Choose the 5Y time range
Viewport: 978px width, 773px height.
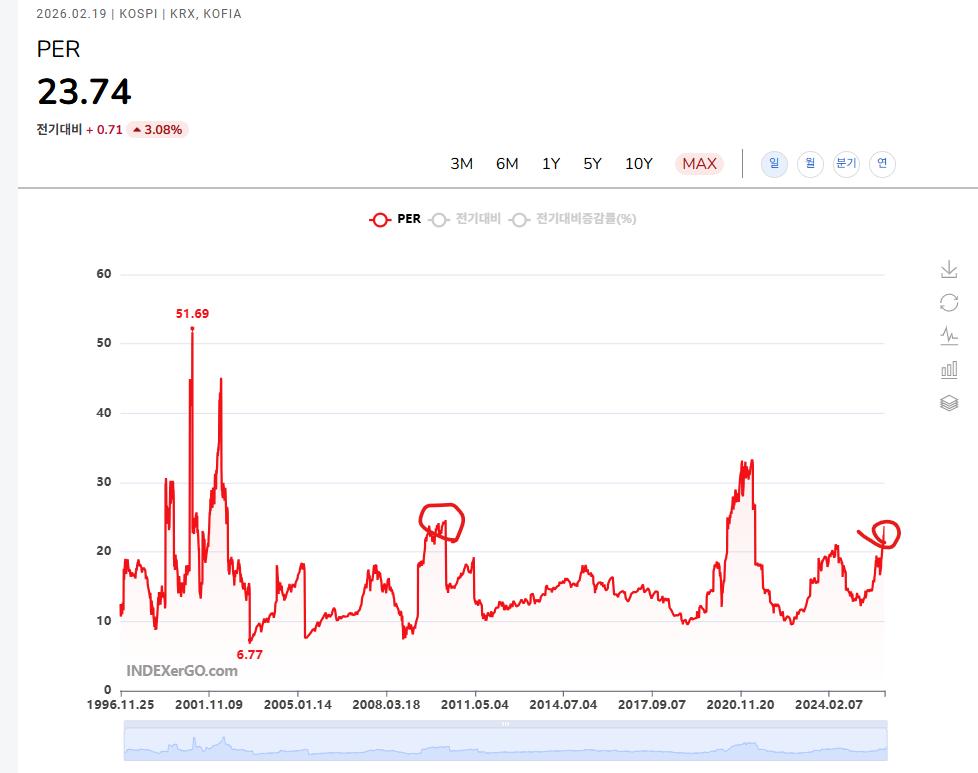[x=593, y=164]
